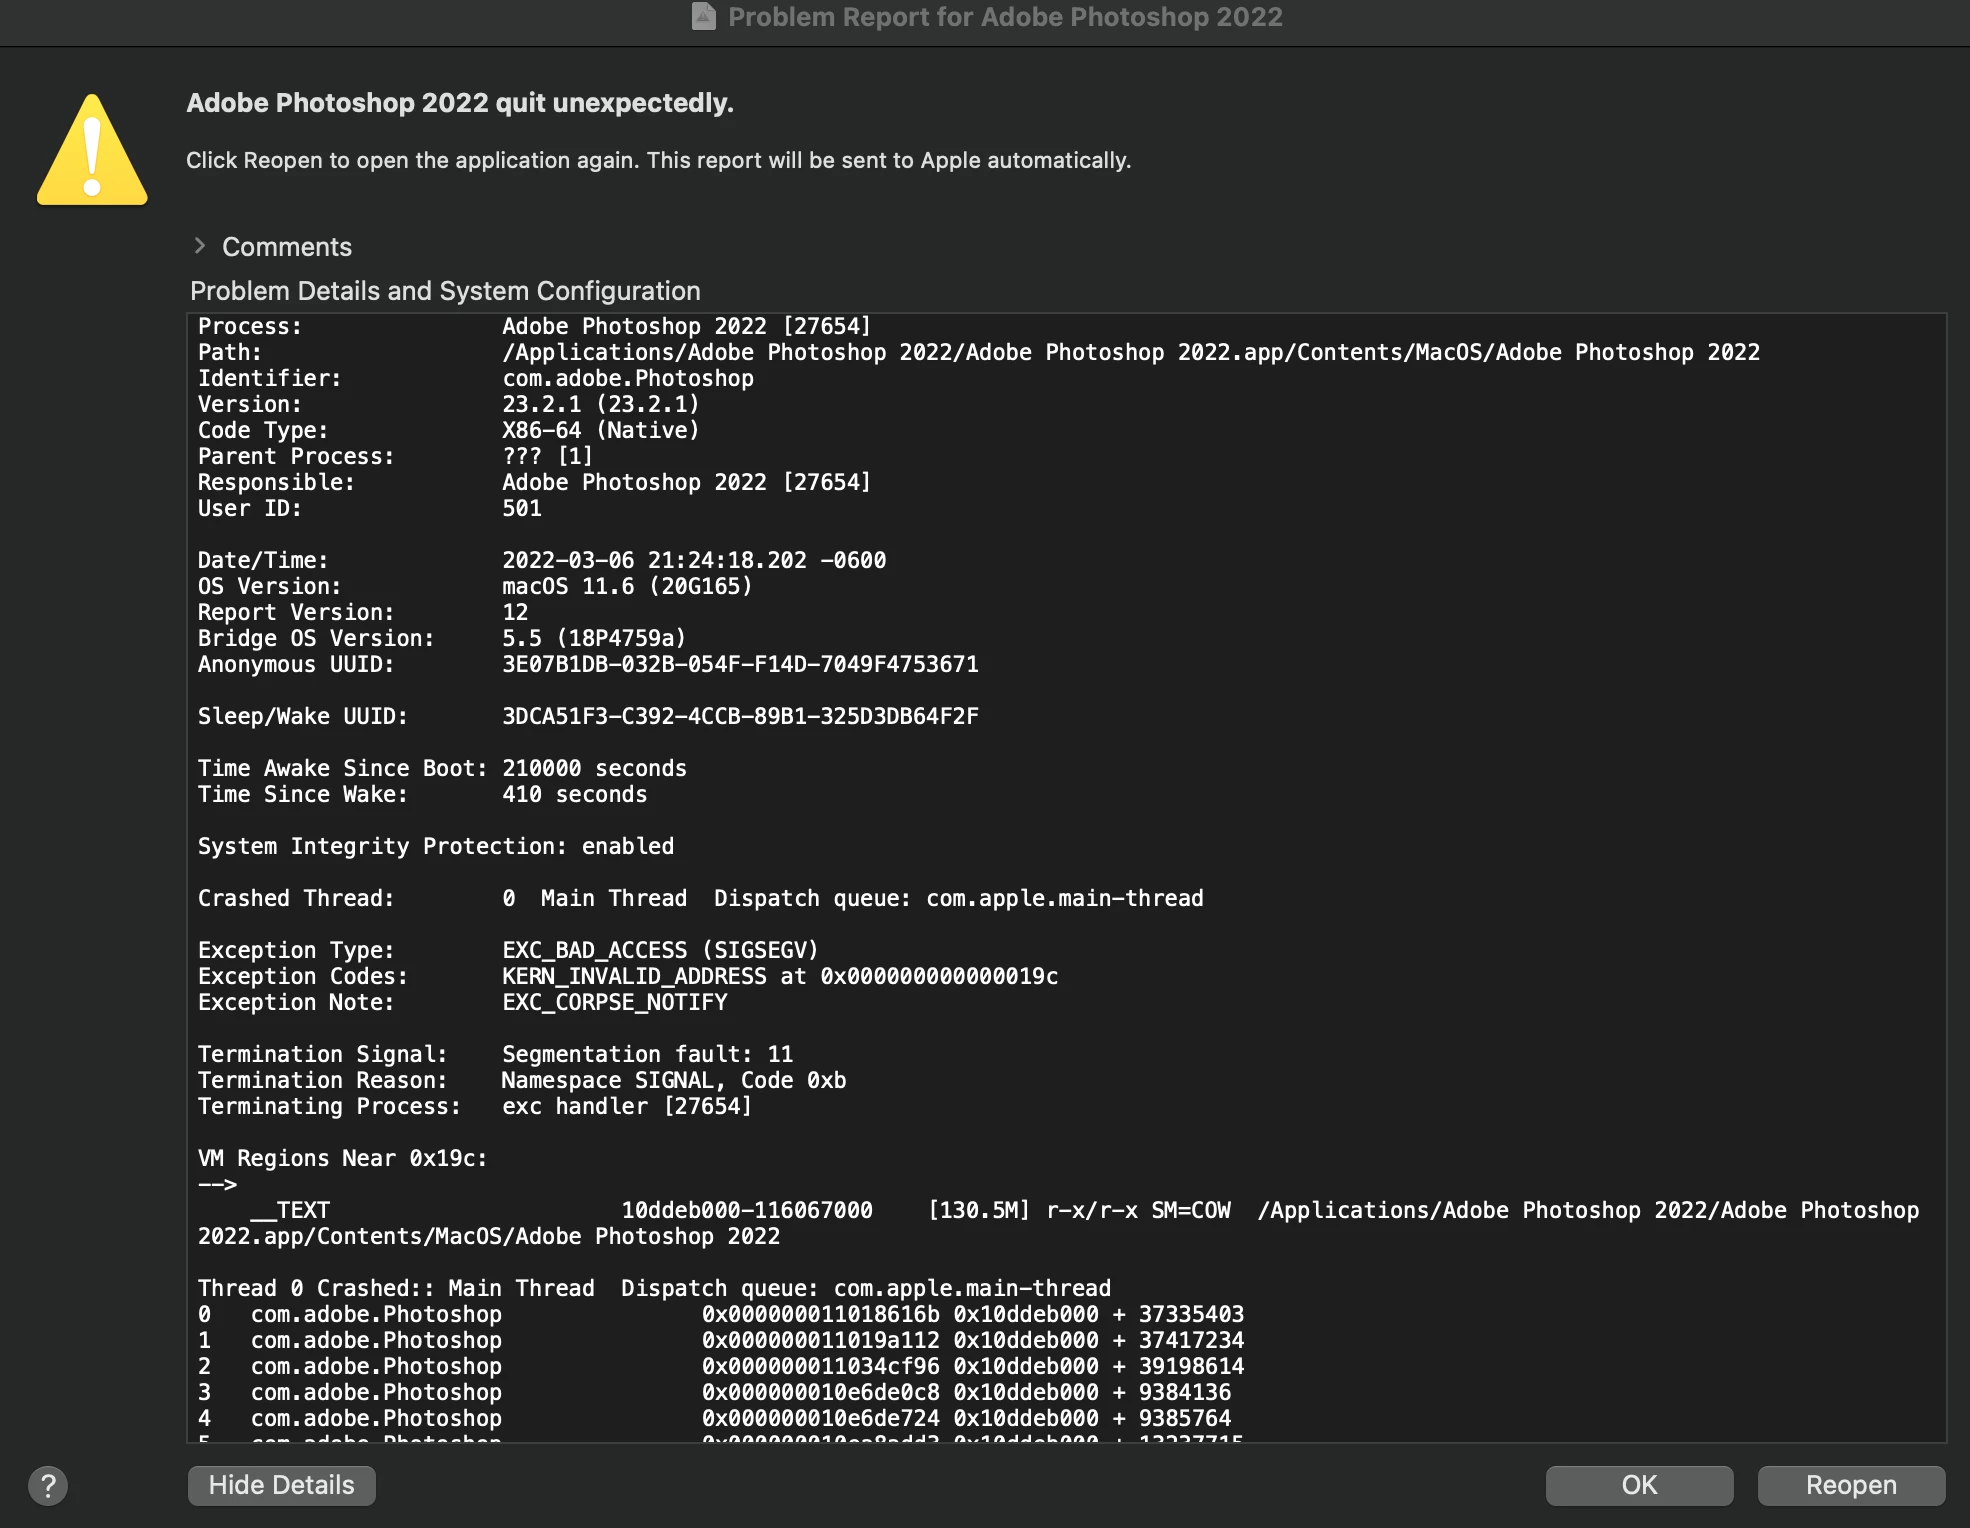Click the System Integrity Protection enabled line
This screenshot has width=1970, height=1528.
pyautogui.click(x=436, y=846)
